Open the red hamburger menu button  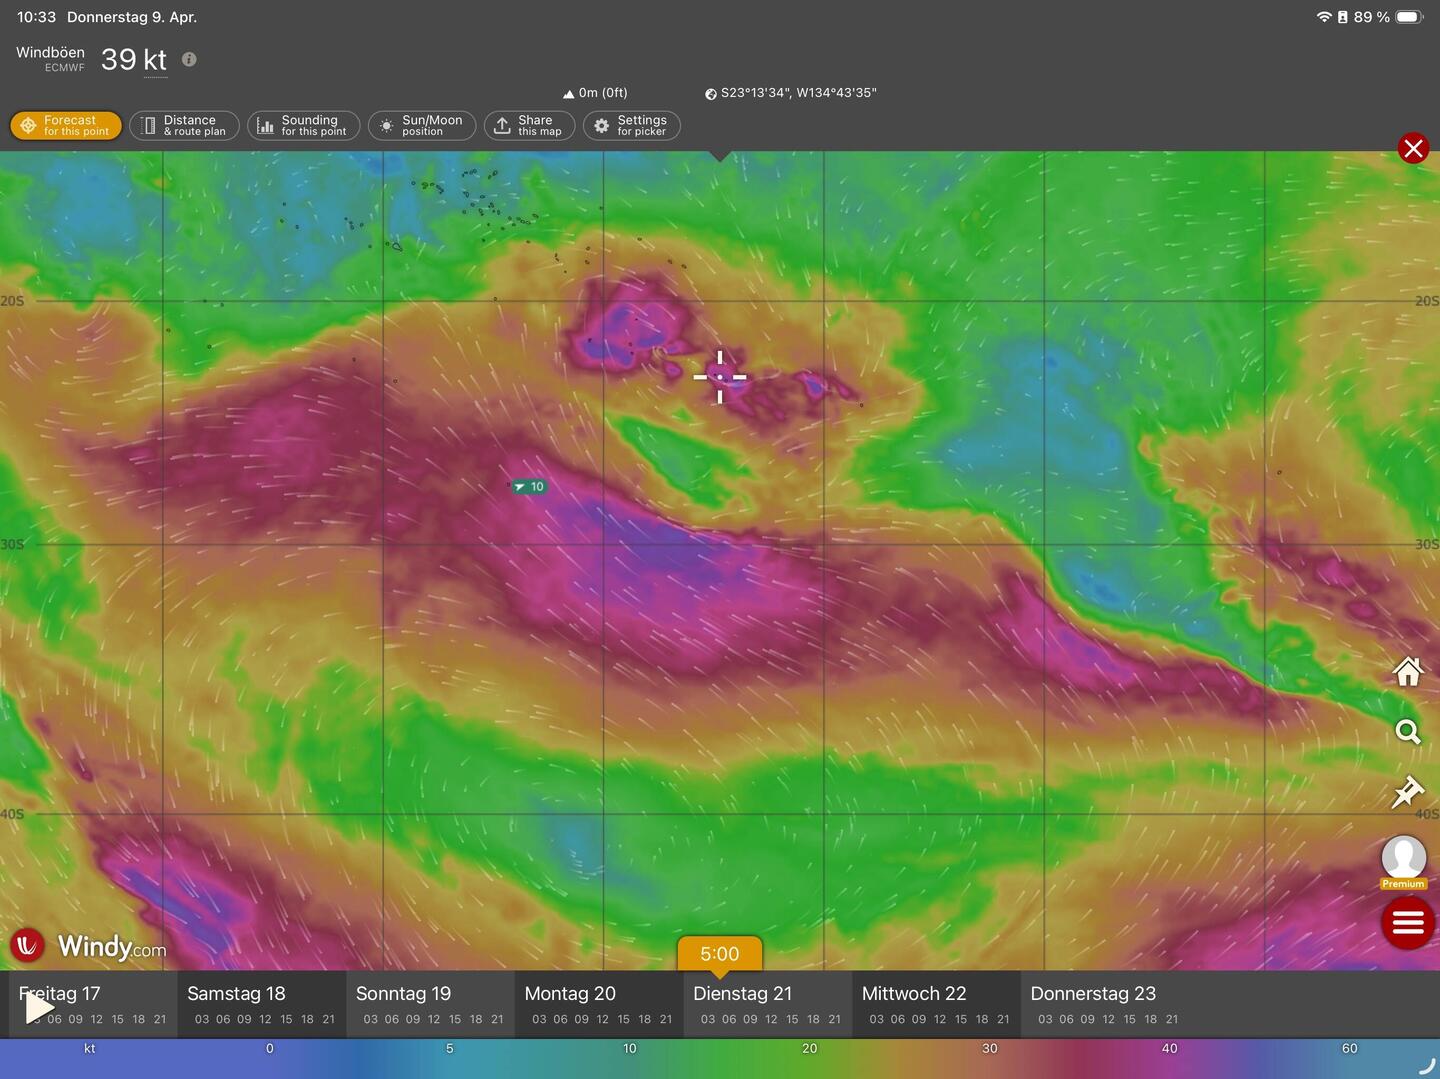tap(1408, 922)
